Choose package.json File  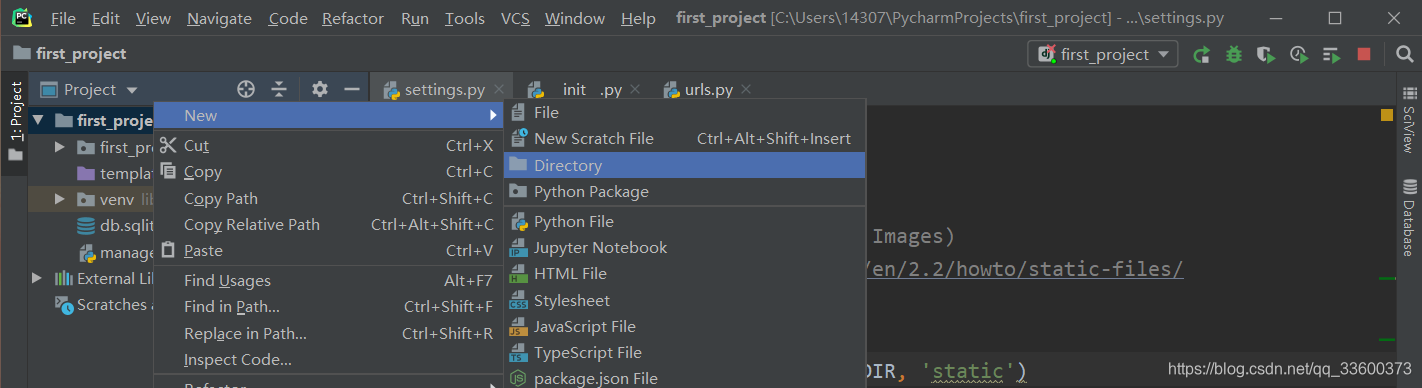pos(685,378)
